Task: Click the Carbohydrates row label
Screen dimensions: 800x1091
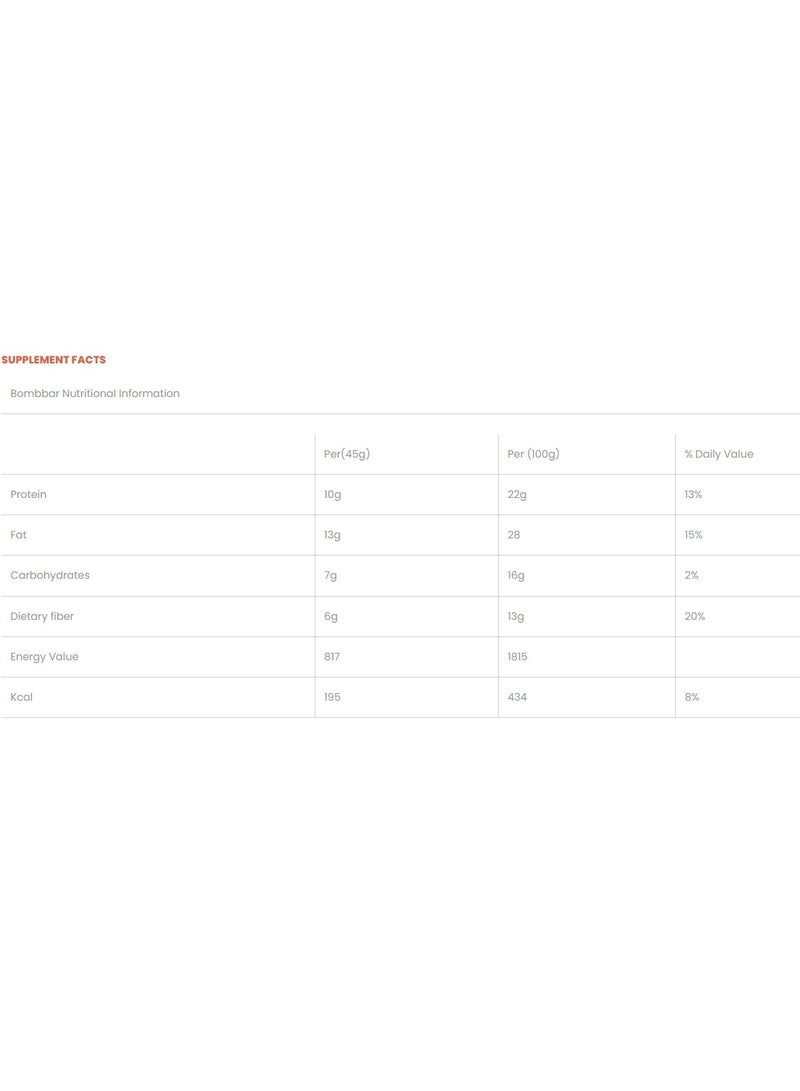Action: (50, 576)
